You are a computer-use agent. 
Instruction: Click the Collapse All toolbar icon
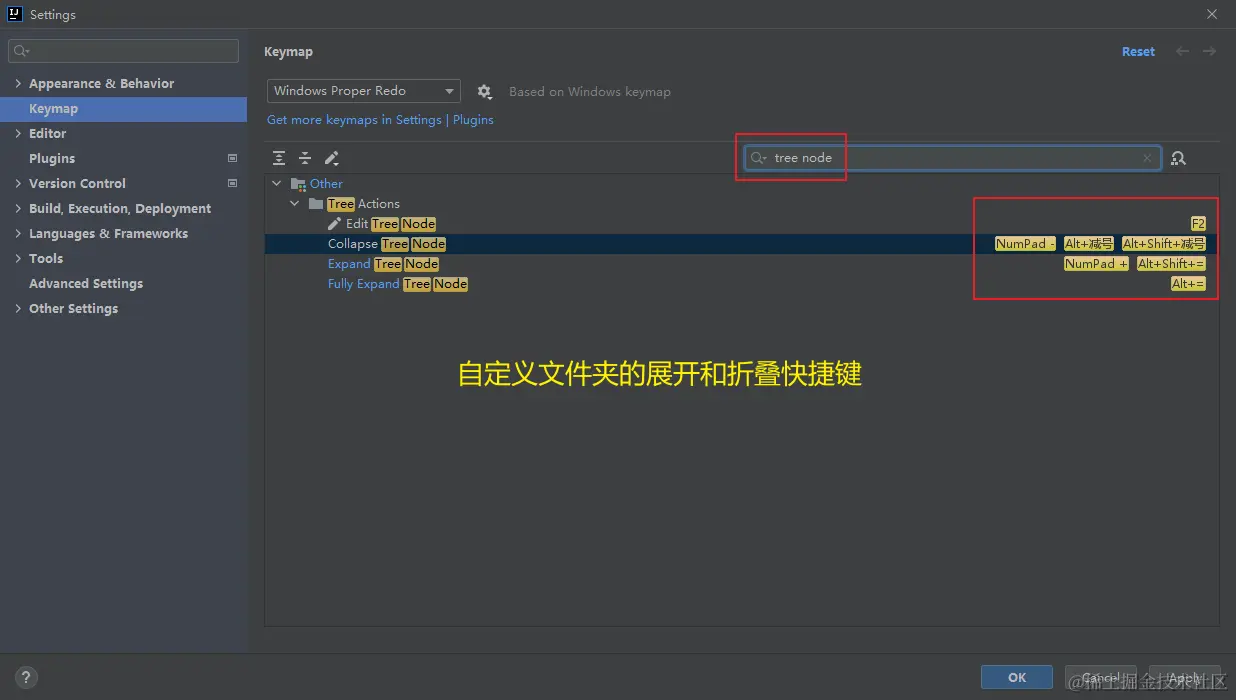(x=305, y=158)
